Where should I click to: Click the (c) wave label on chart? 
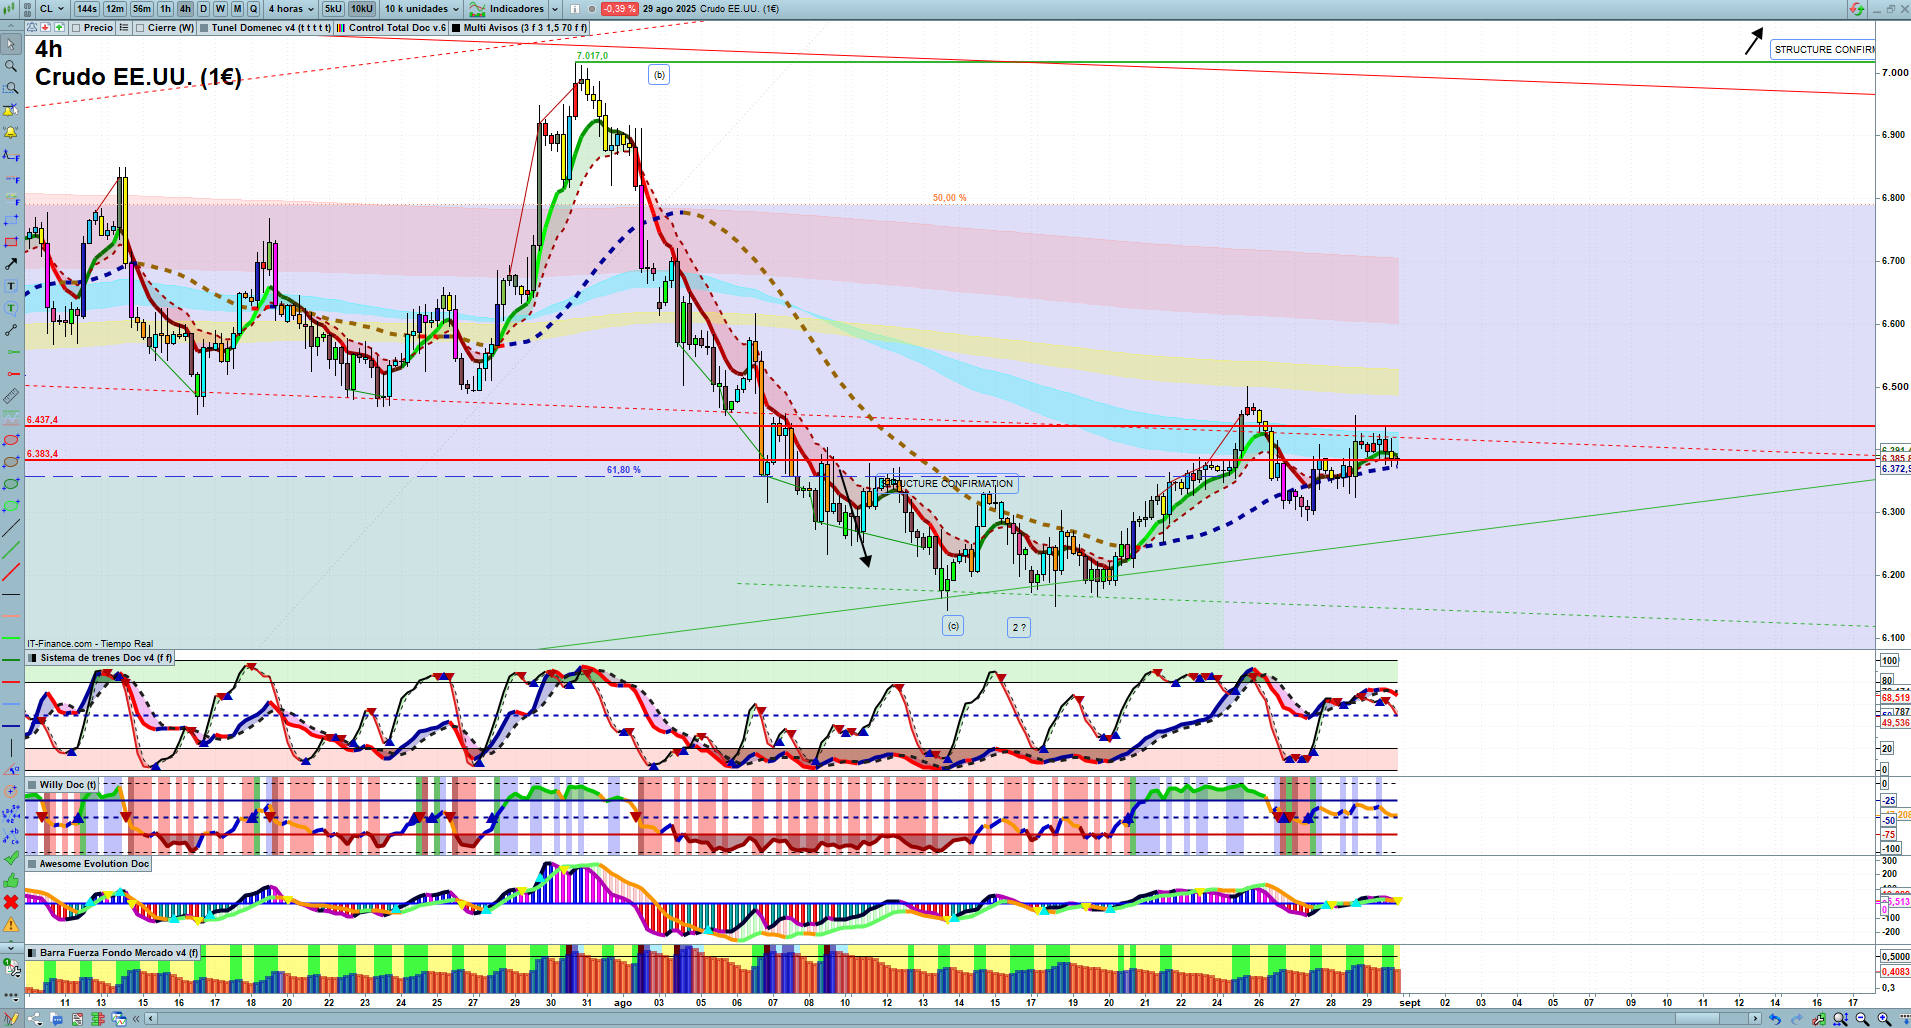coord(953,626)
